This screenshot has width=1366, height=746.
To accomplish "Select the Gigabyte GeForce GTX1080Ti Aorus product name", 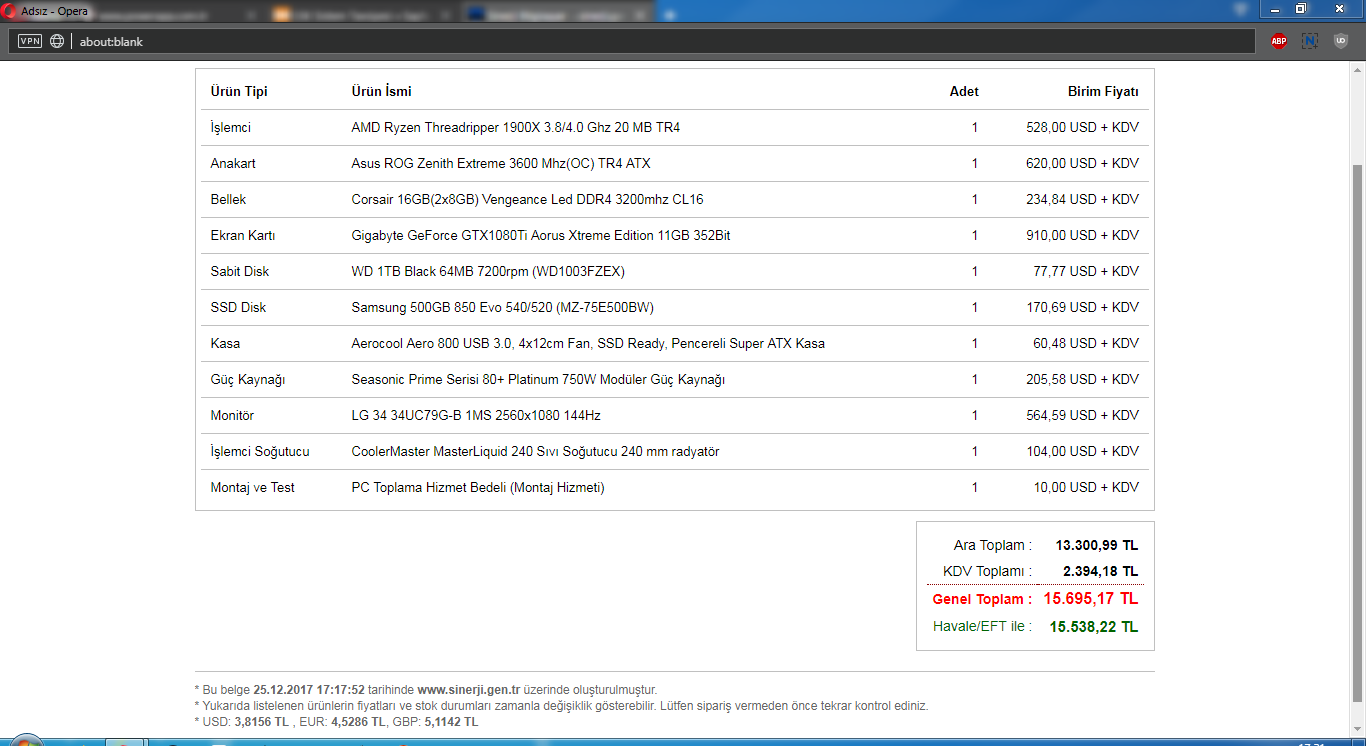I will (541, 235).
